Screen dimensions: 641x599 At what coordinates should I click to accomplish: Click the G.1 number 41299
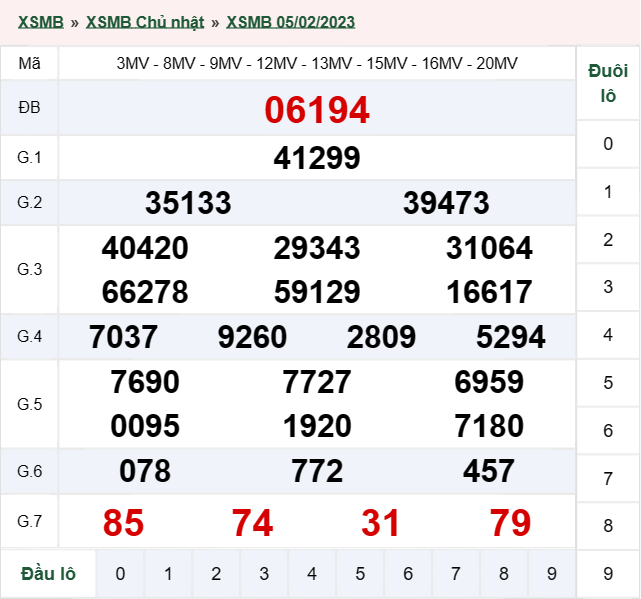click(x=317, y=158)
